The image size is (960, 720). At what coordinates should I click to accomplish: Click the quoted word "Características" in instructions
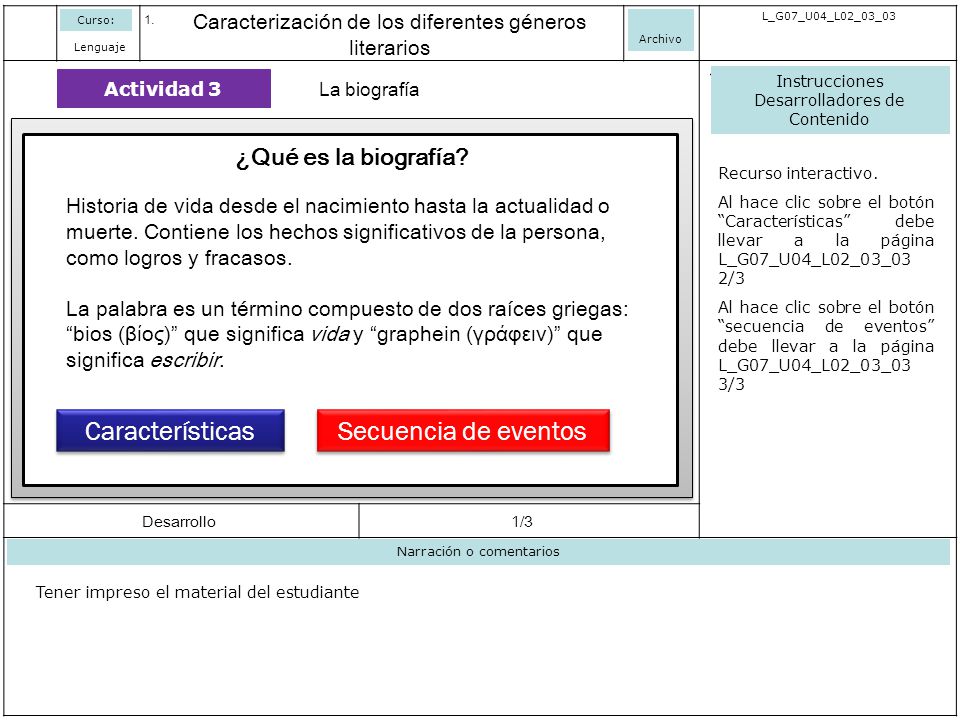784,221
